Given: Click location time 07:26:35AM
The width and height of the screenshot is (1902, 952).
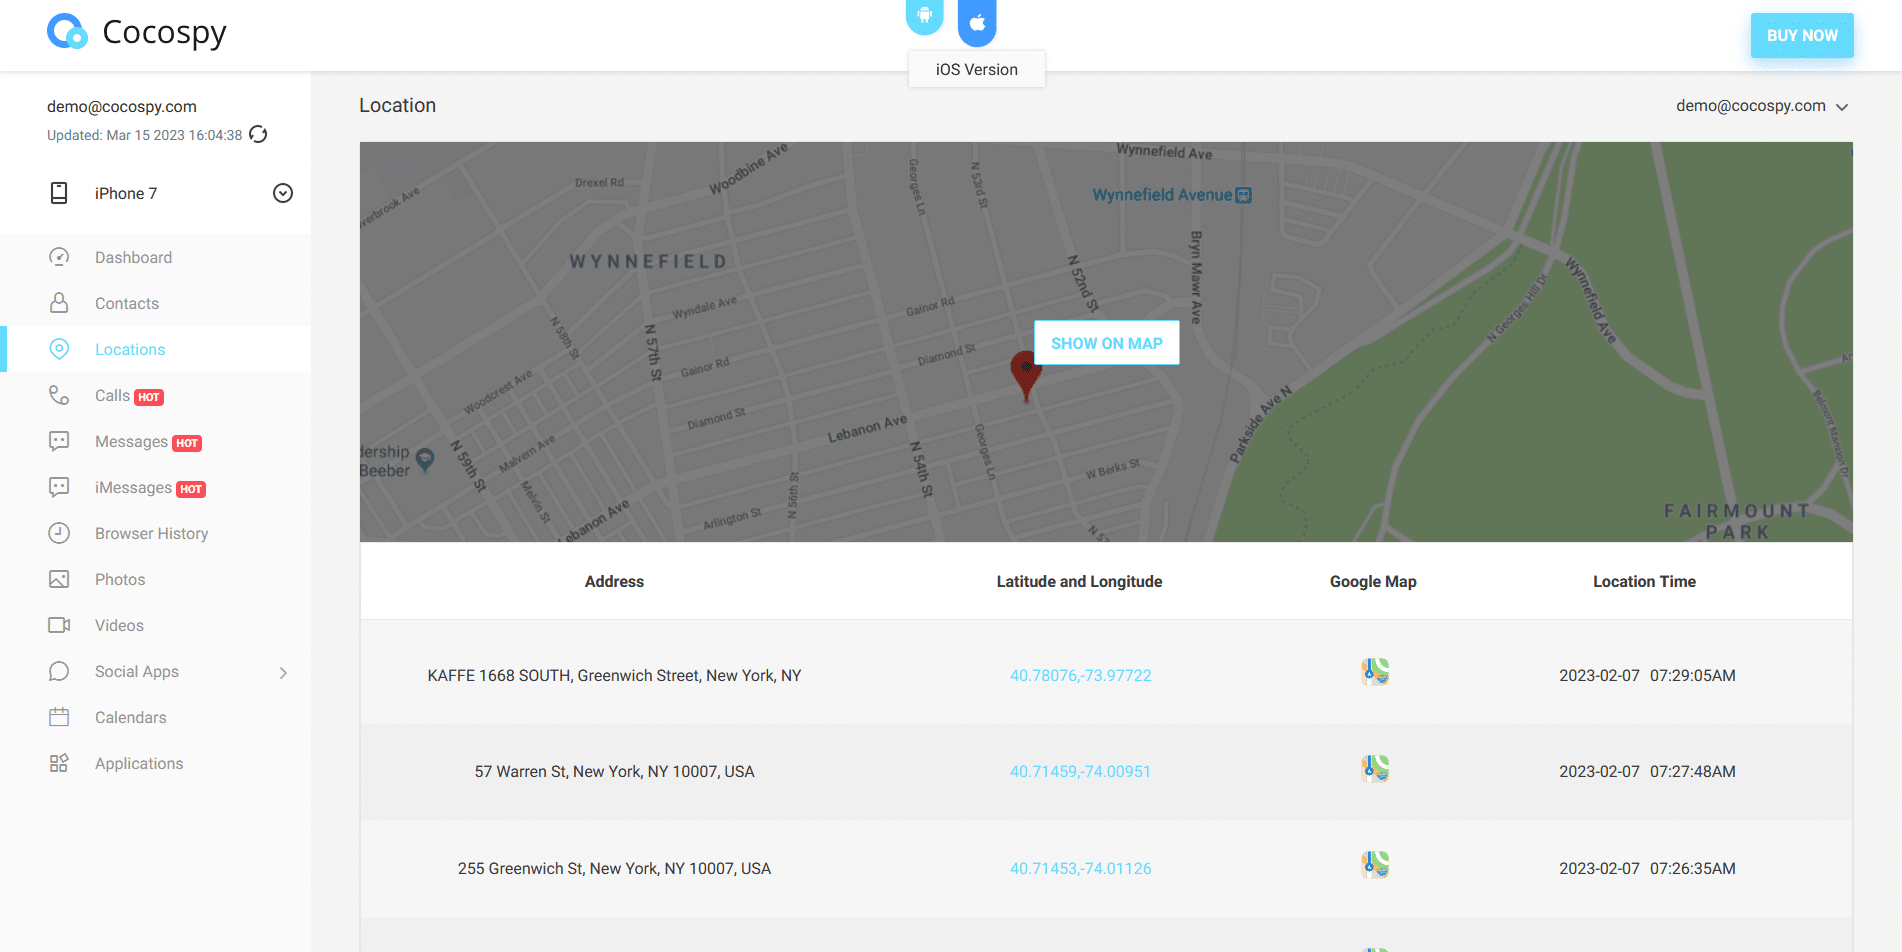Looking at the screenshot, I should point(1693,869).
